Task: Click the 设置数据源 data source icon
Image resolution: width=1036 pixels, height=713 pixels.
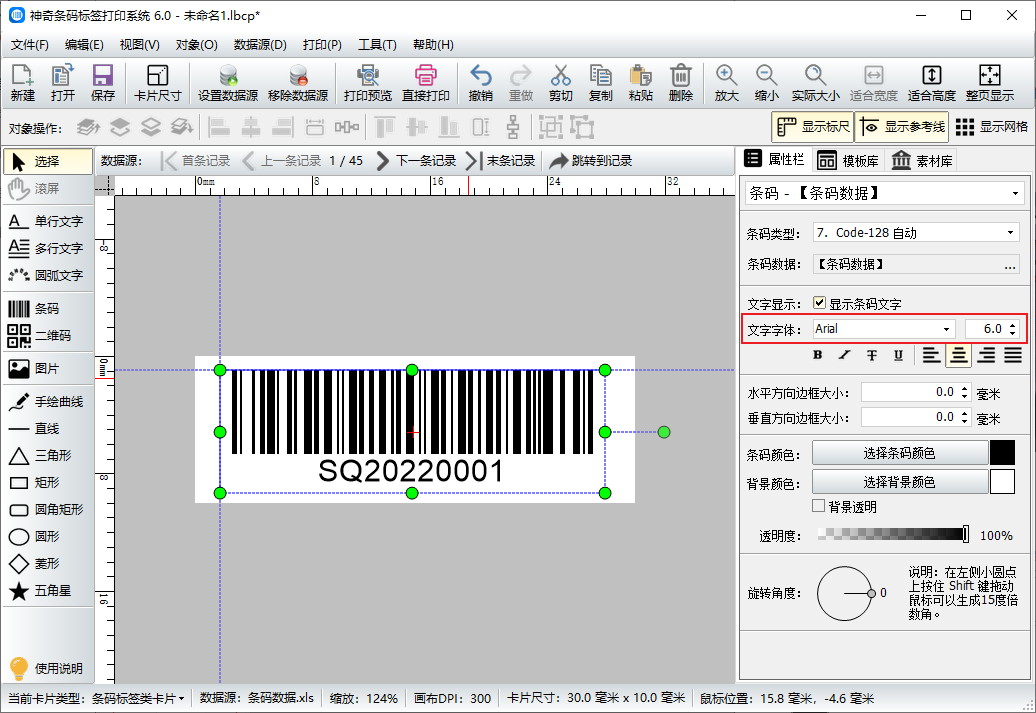Action: 228,81
